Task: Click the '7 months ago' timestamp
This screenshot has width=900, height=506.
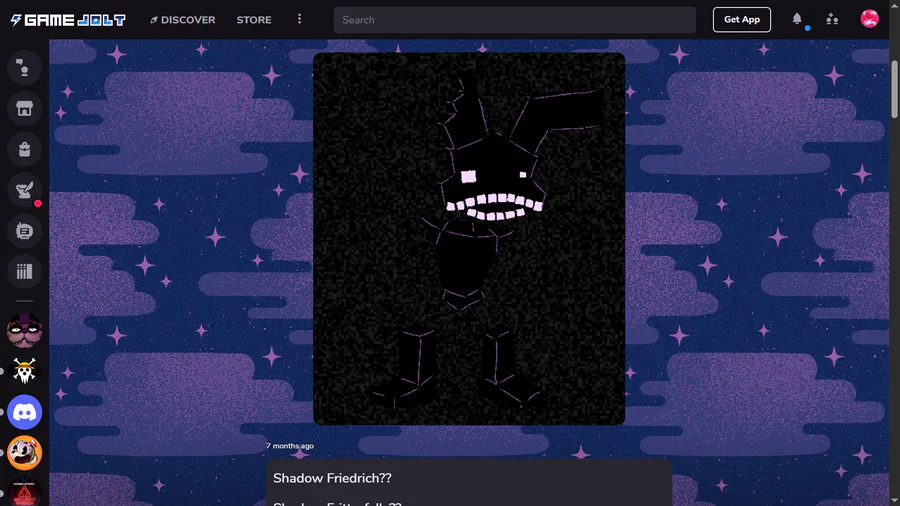Action: coord(290,446)
